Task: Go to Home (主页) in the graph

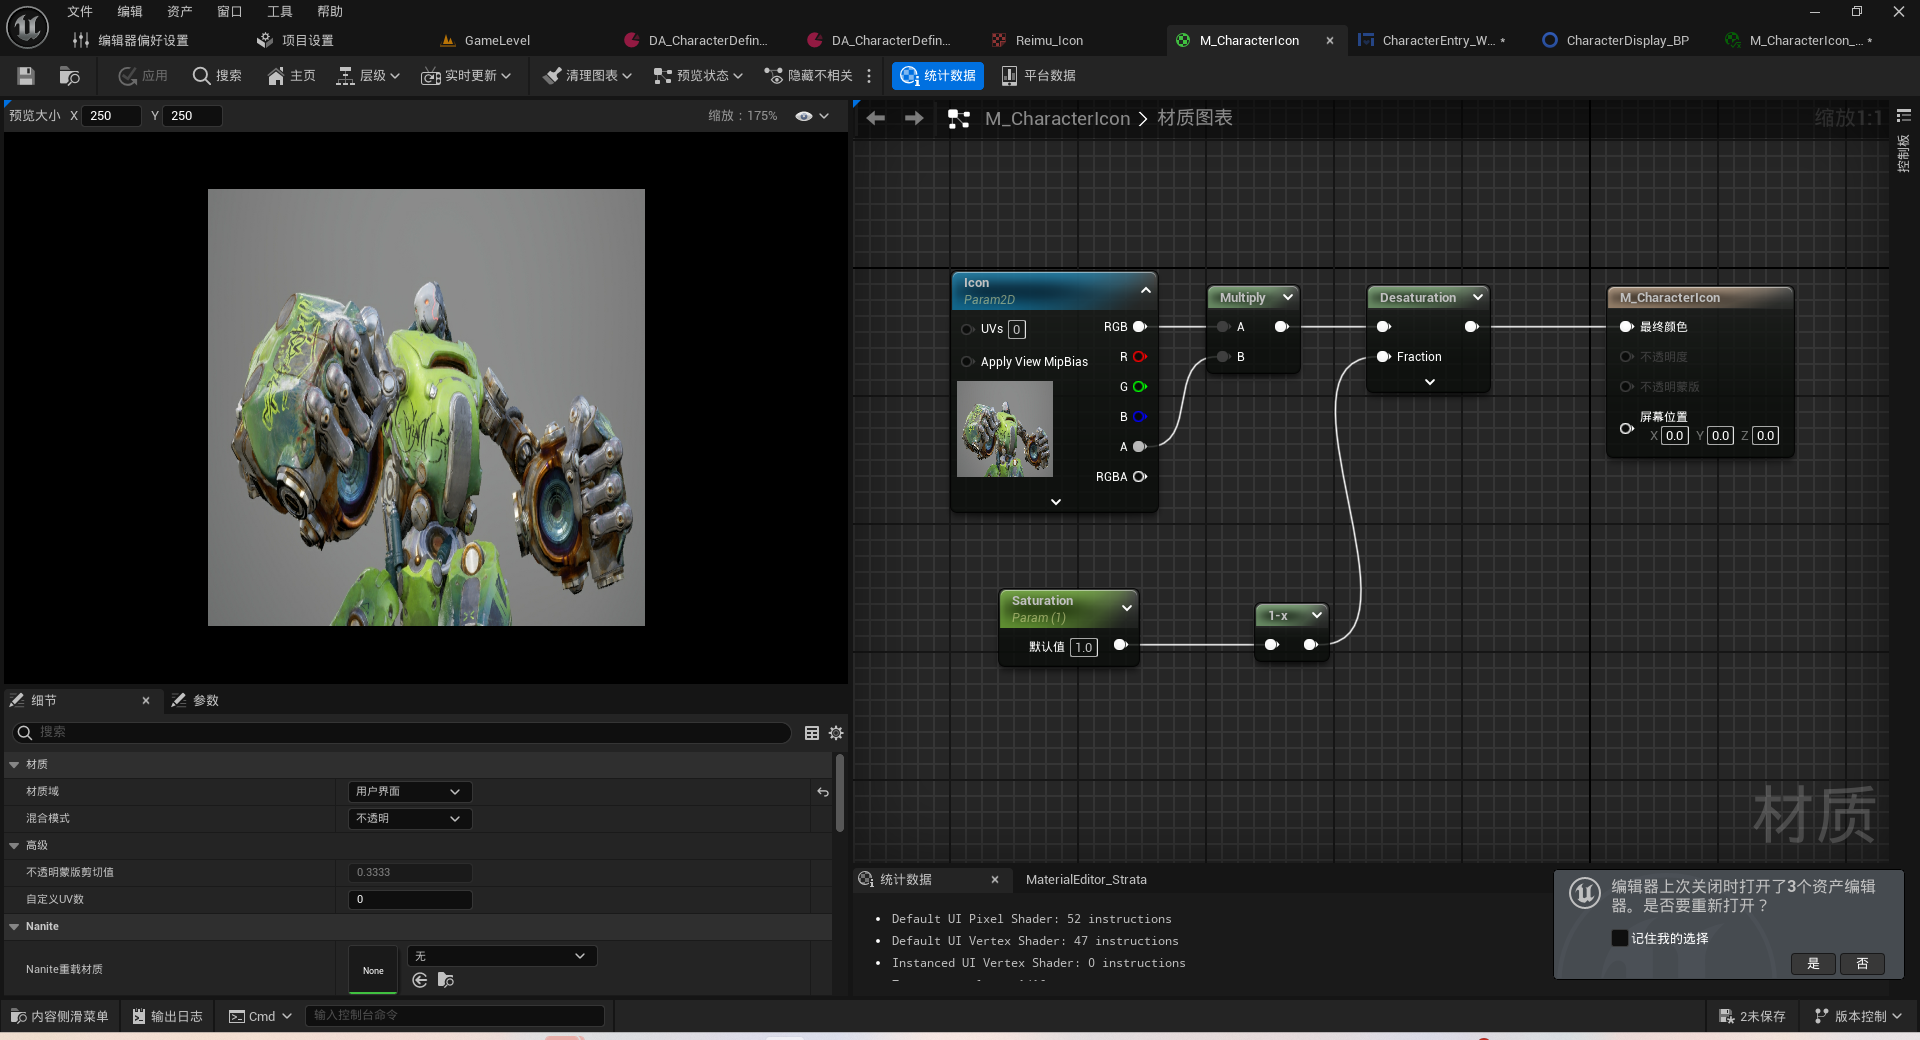Action: (291, 76)
